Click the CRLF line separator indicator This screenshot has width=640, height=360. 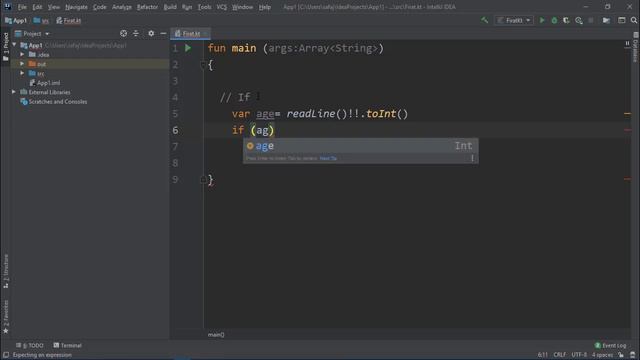[559, 355]
